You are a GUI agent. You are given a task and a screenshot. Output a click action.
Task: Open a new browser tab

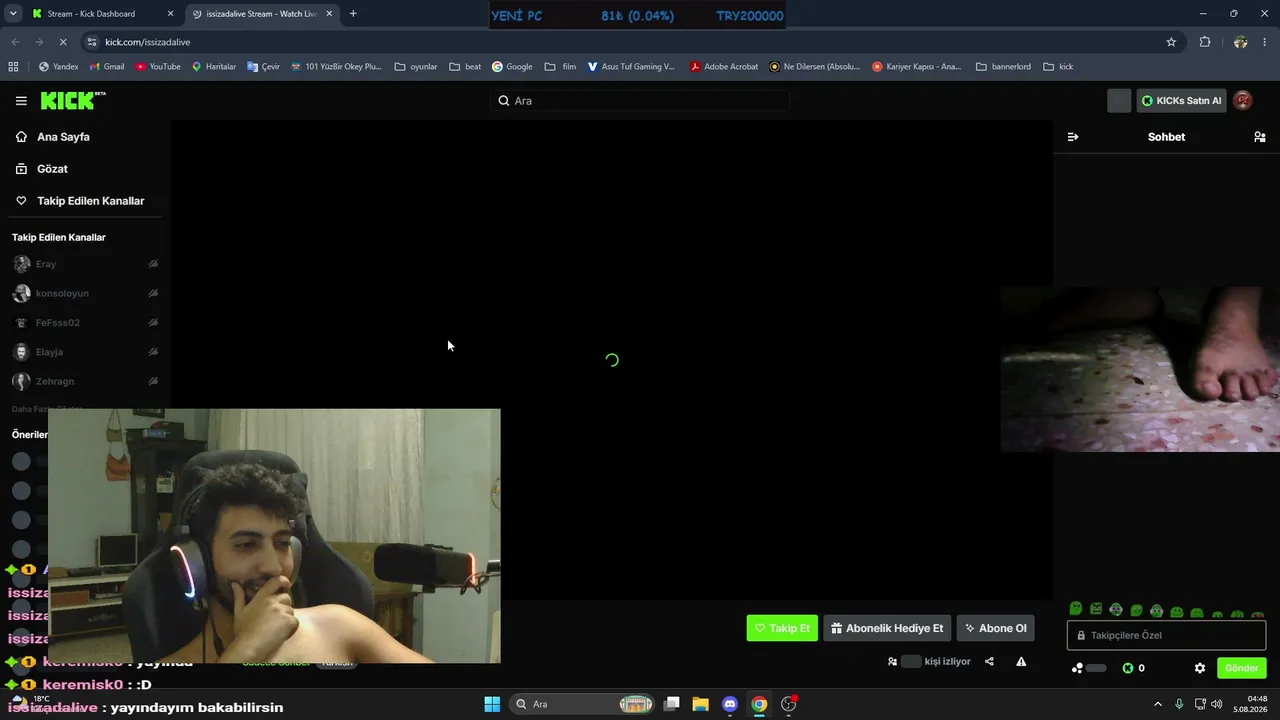coord(353,14)
